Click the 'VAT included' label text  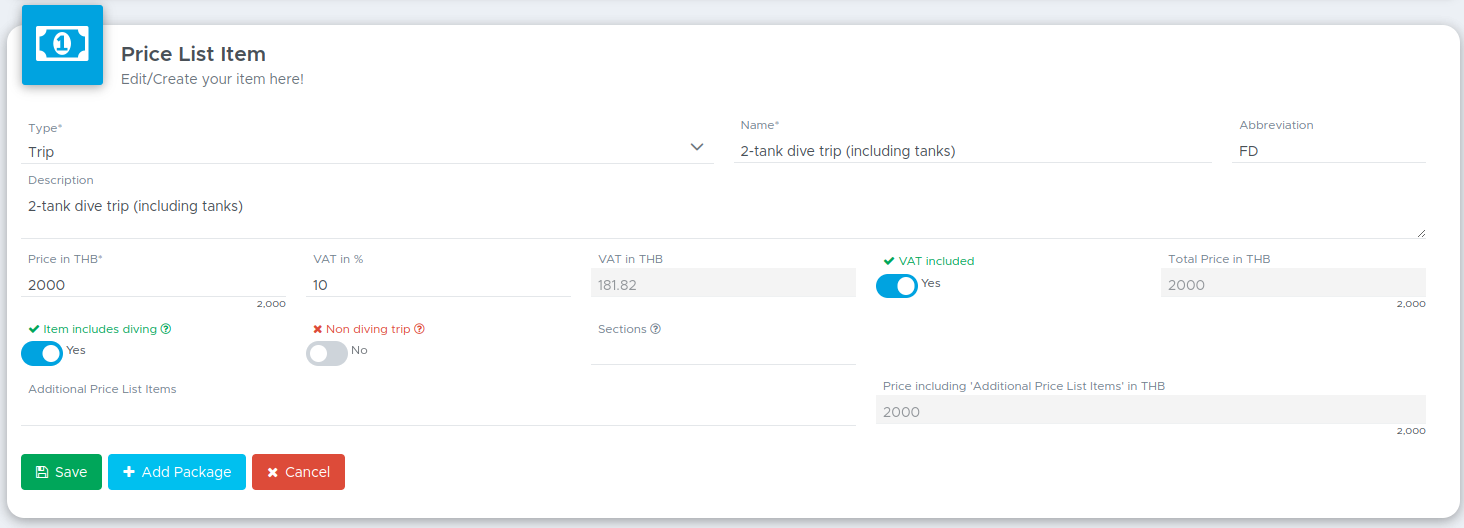(936, 261)
